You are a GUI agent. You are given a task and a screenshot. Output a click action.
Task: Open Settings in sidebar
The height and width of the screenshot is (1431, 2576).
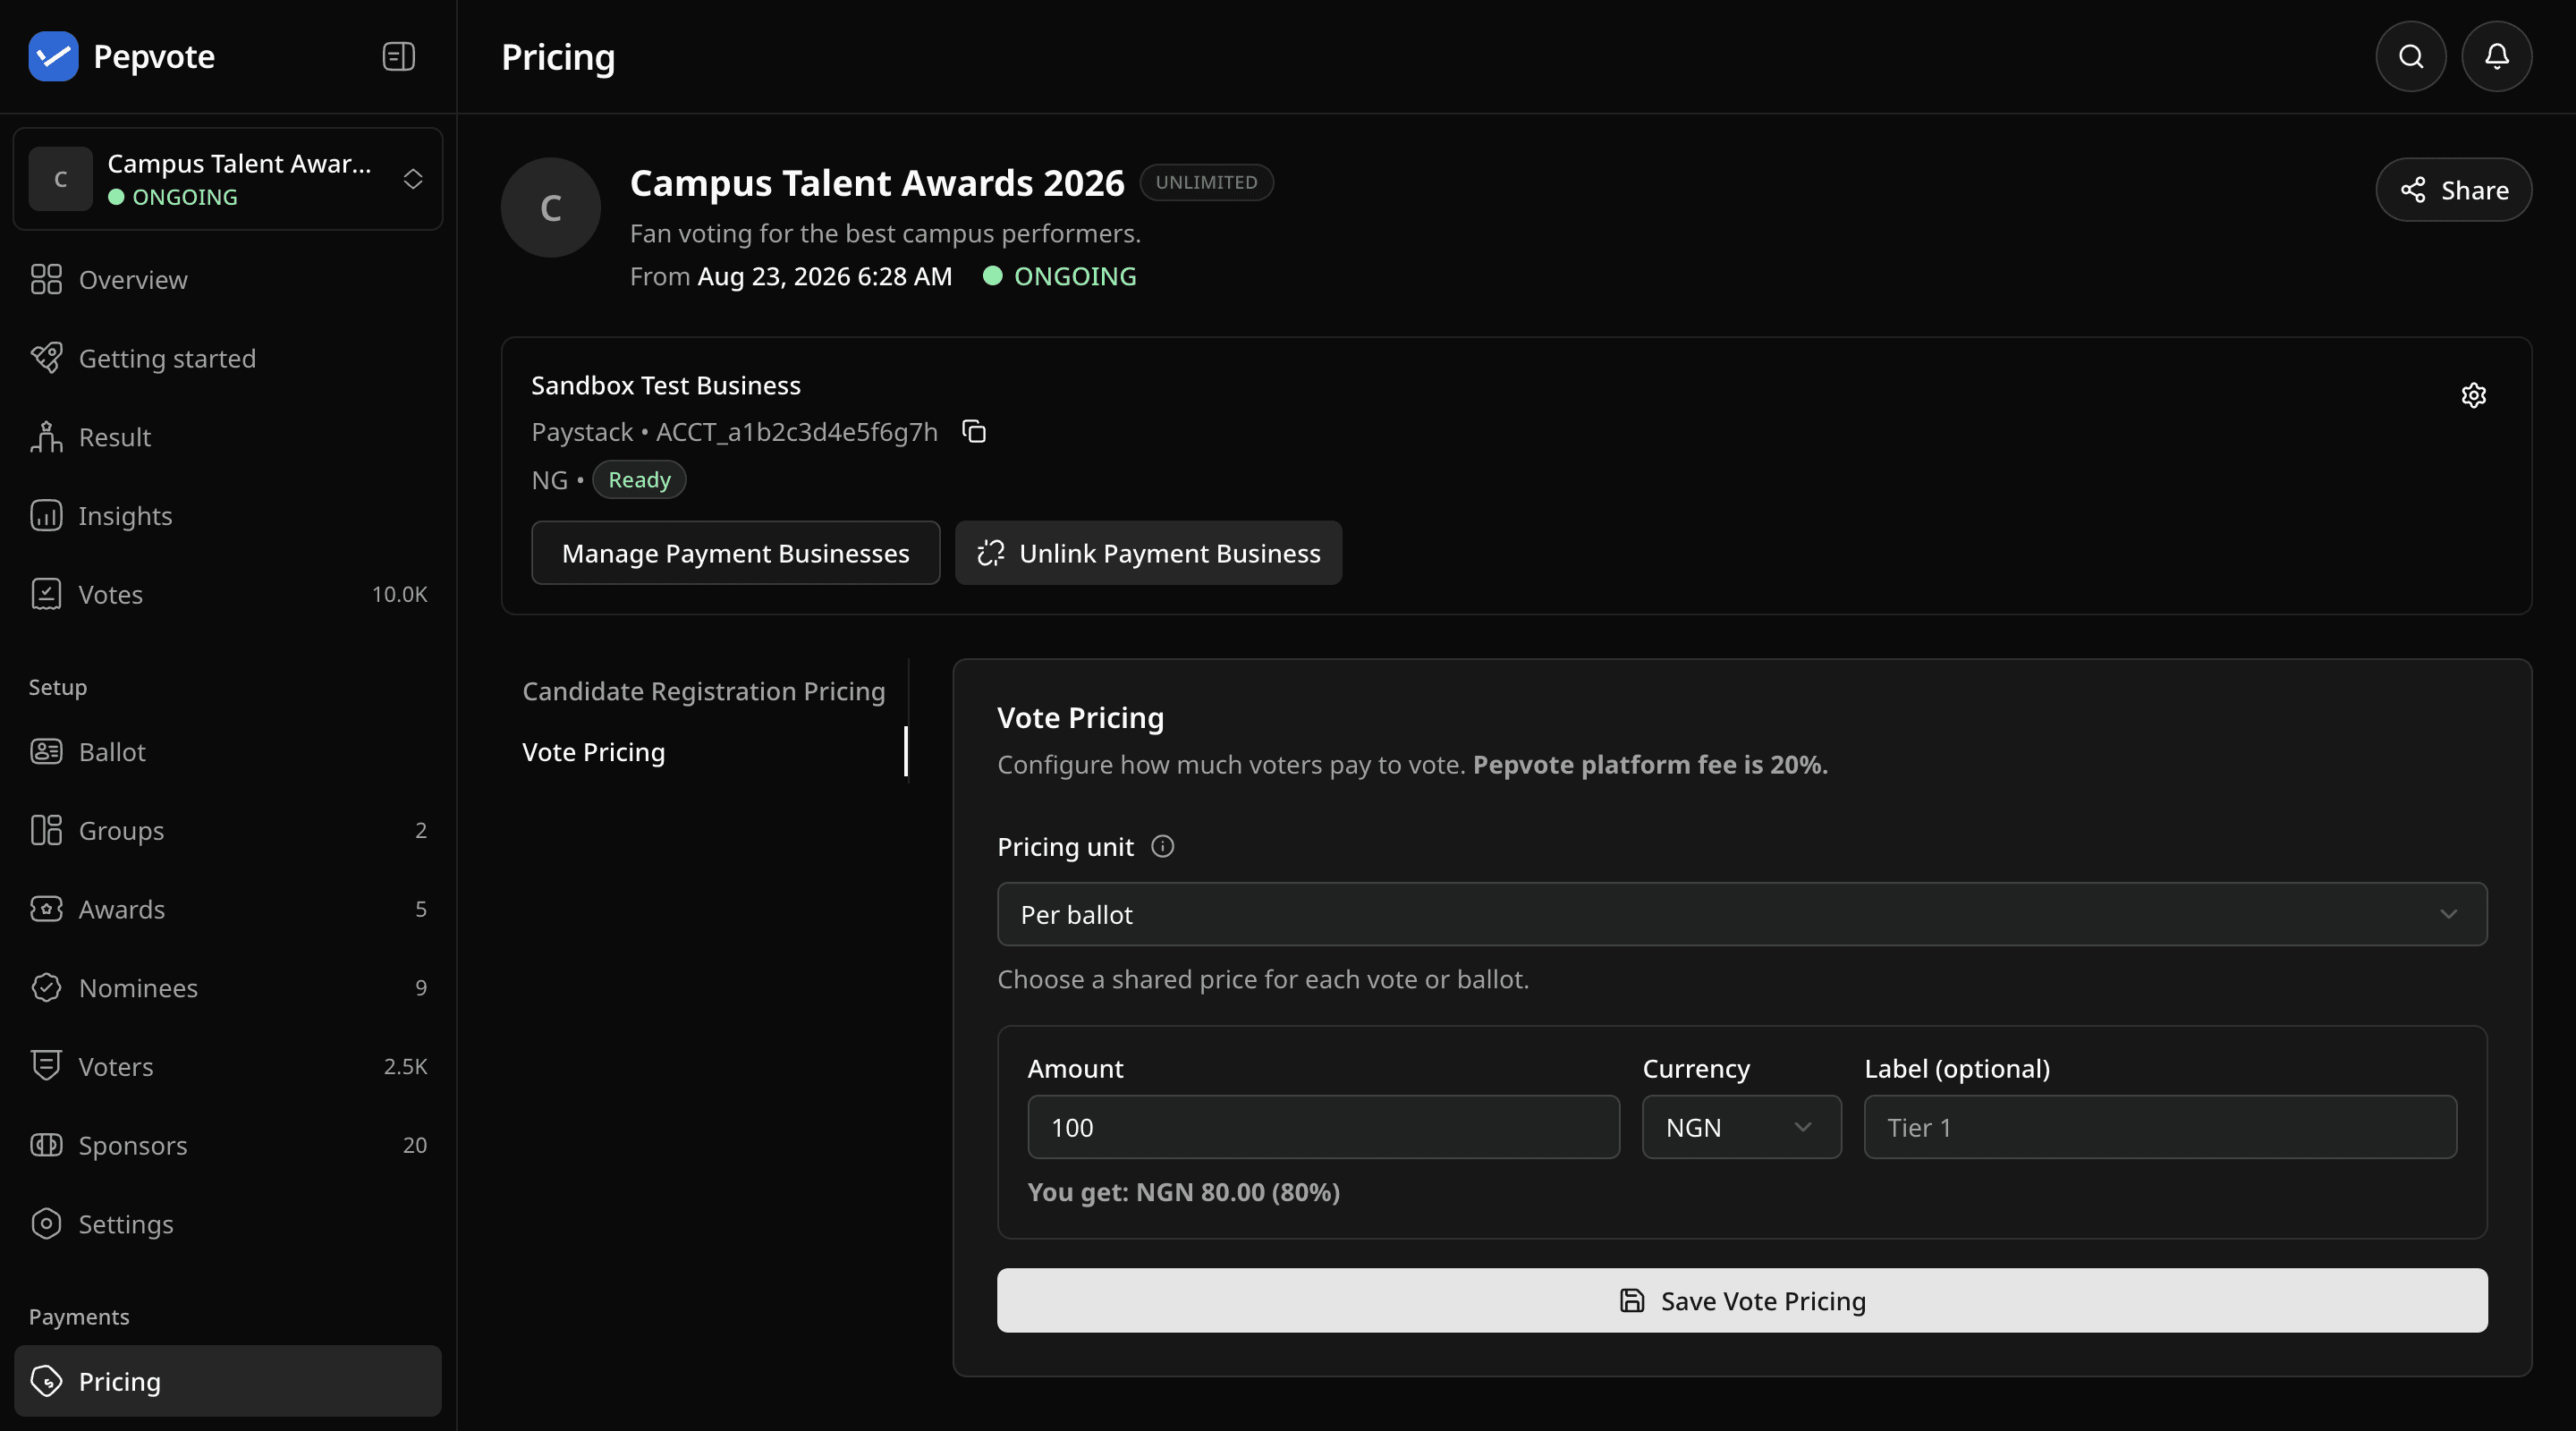(228, 1223)
